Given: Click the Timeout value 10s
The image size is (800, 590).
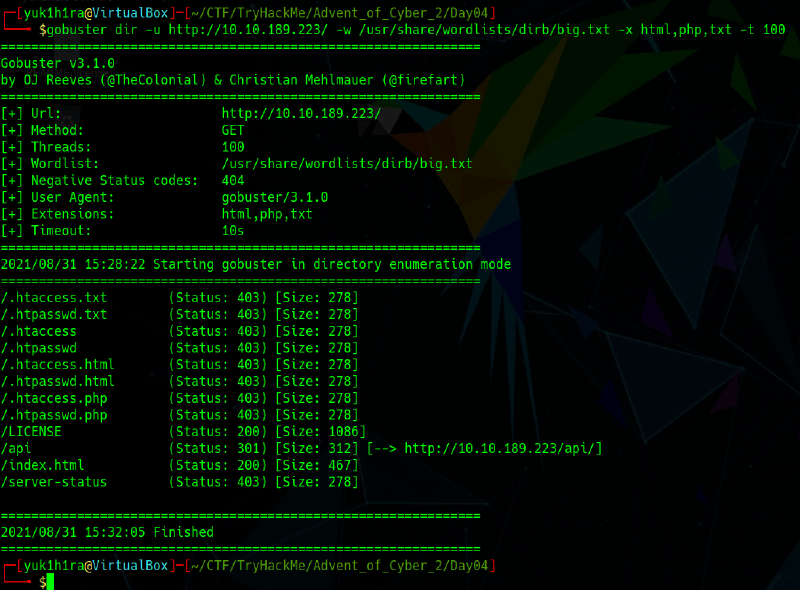Looking at the screenshot, I should [233, 230].
